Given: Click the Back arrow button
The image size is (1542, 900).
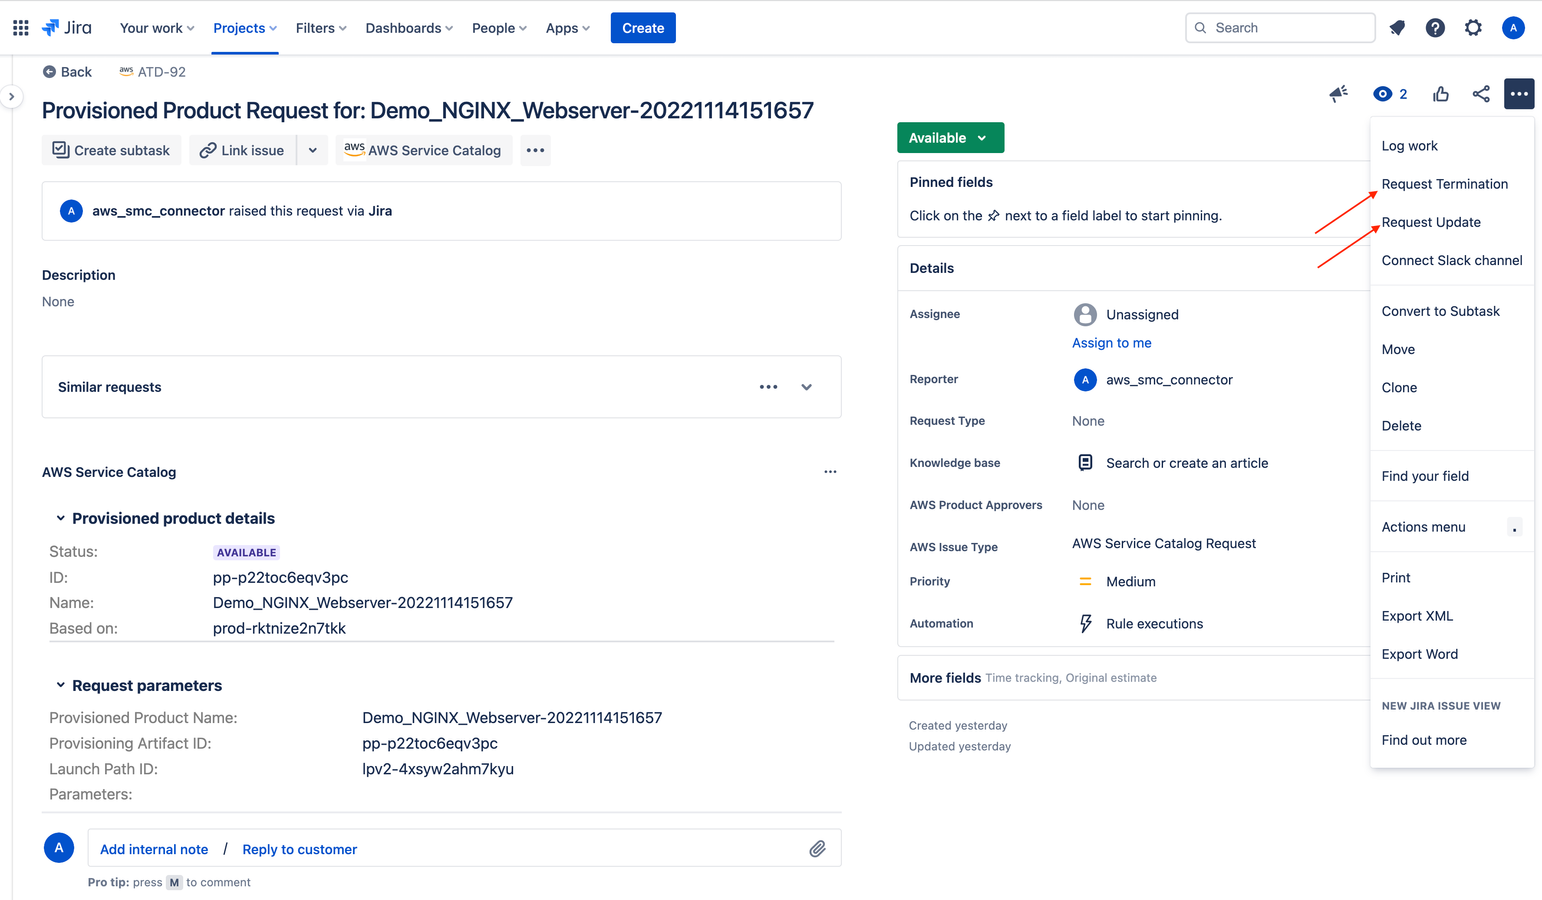Looking at the screenshot, I should (x=67, y=72).
